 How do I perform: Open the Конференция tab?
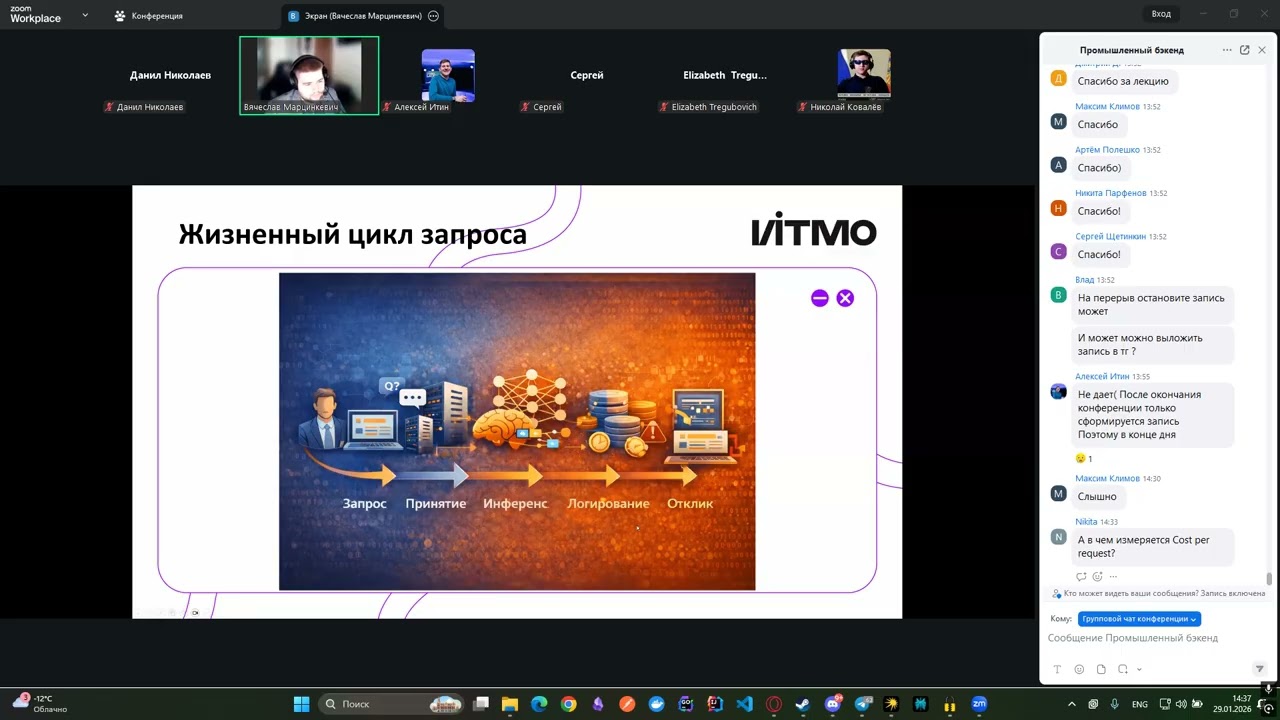(148, 15)
